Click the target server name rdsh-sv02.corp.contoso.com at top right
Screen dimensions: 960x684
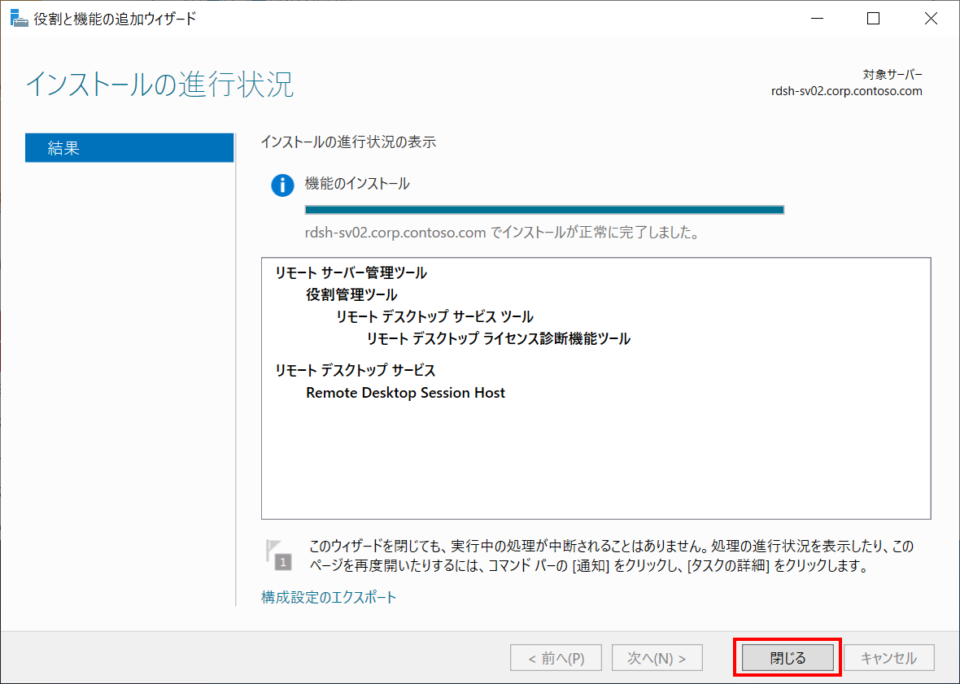tap(847, 91)
